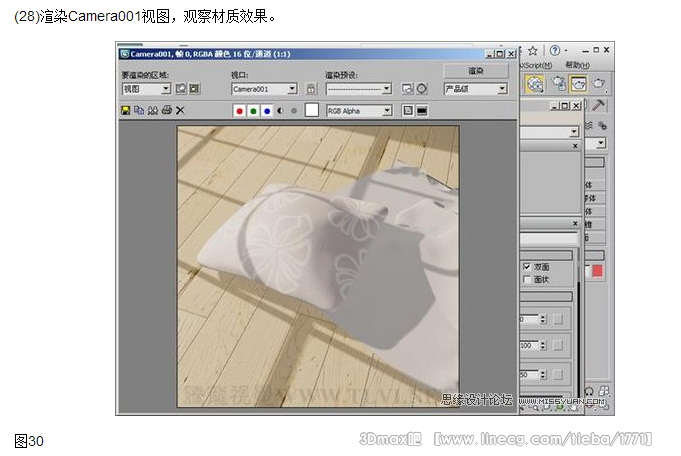
Task: Click the red object color swatch
Action: [x=598, y=271]
